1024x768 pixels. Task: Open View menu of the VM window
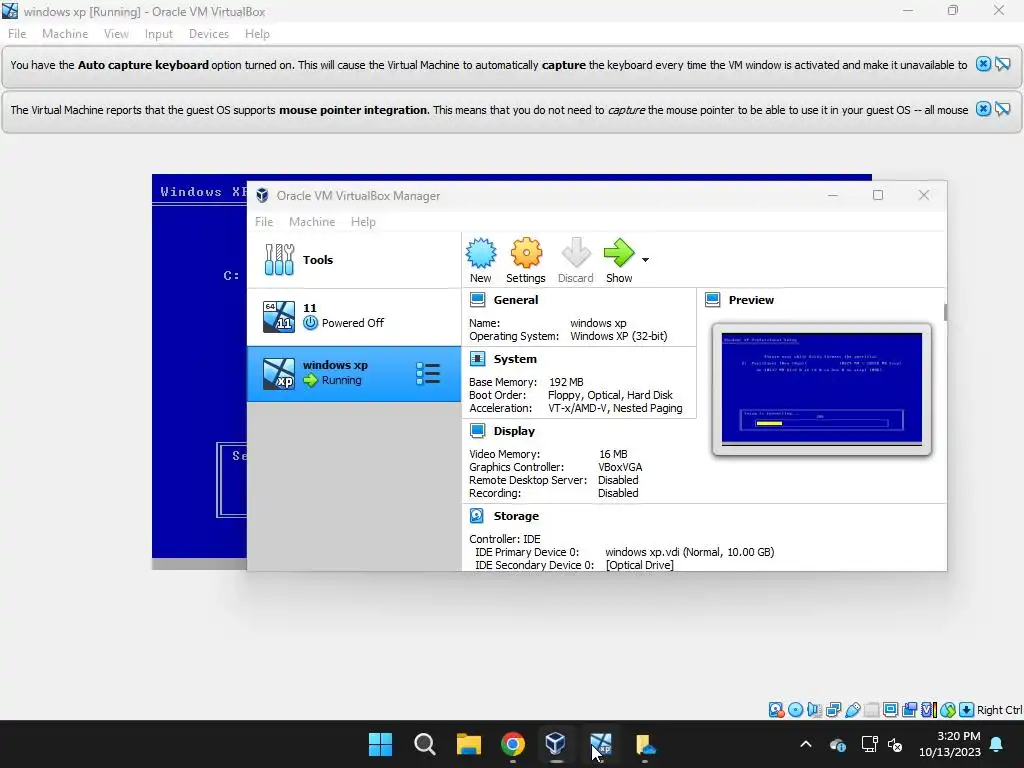pyautogui.click(x=116, y=34)
